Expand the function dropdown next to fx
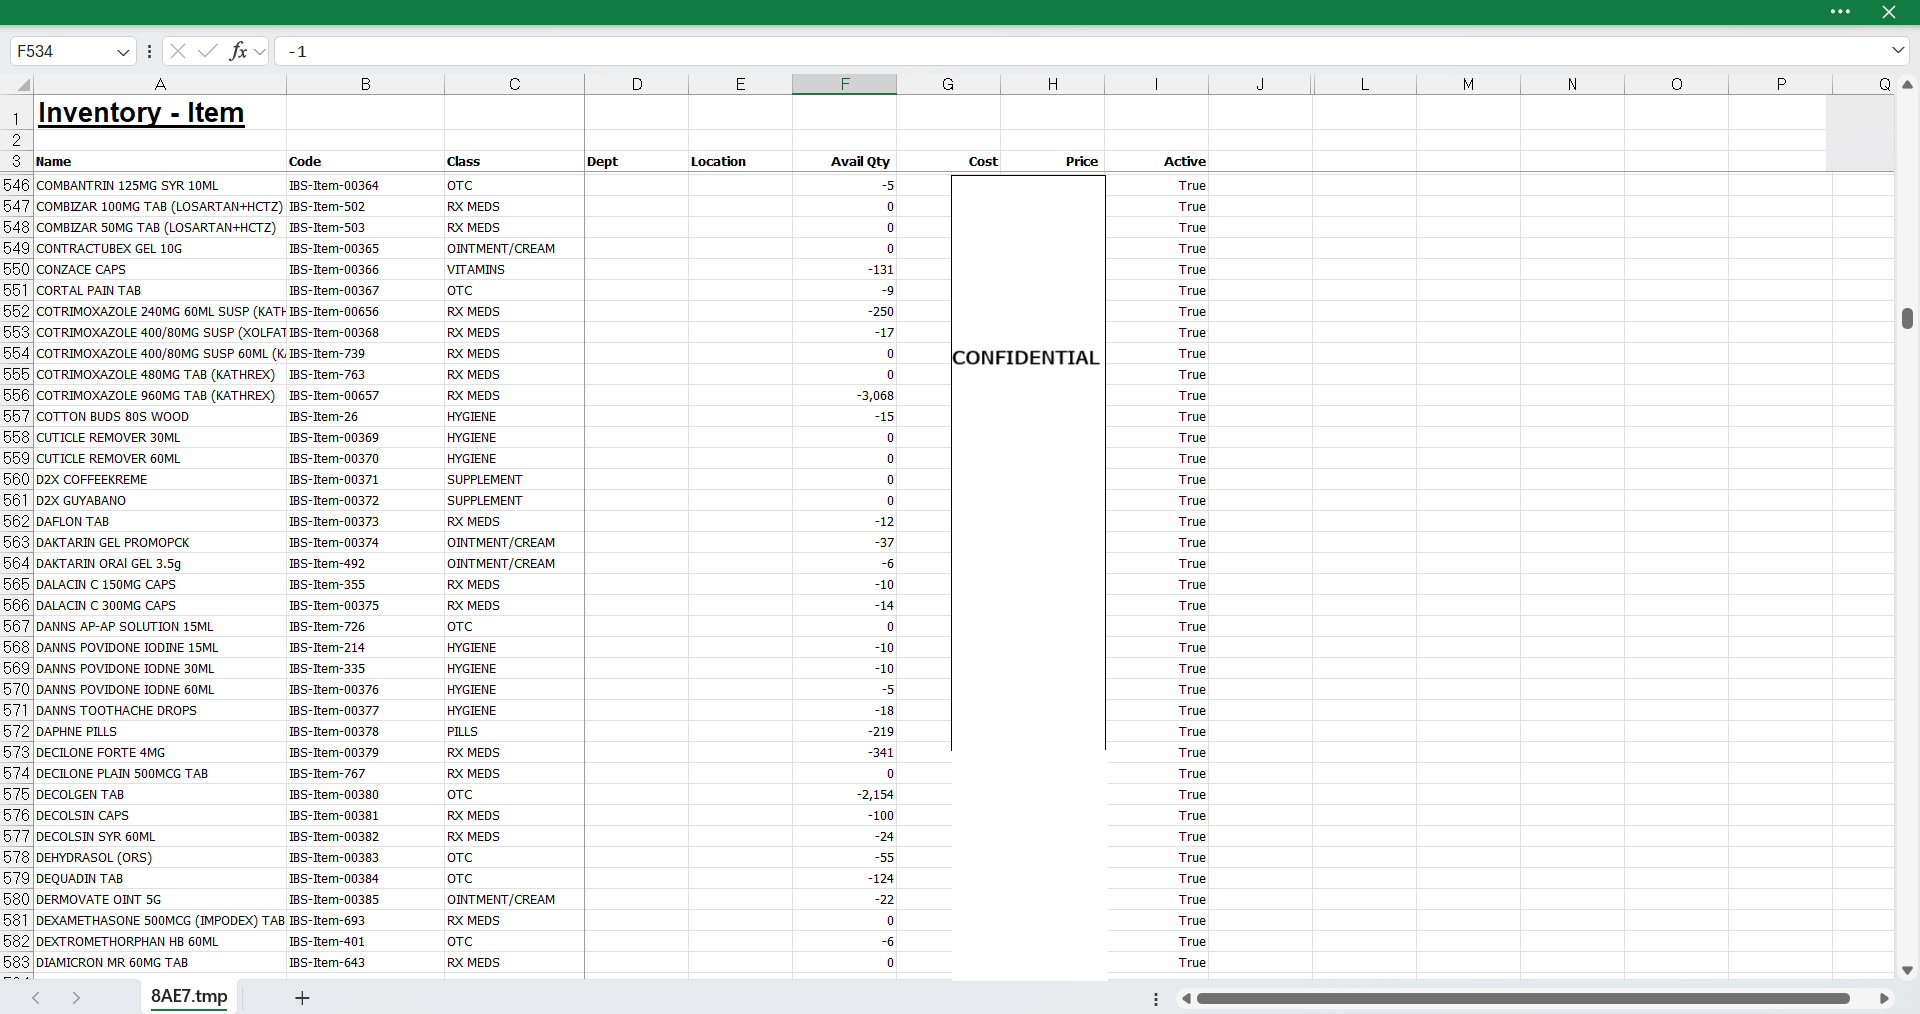 260,51
